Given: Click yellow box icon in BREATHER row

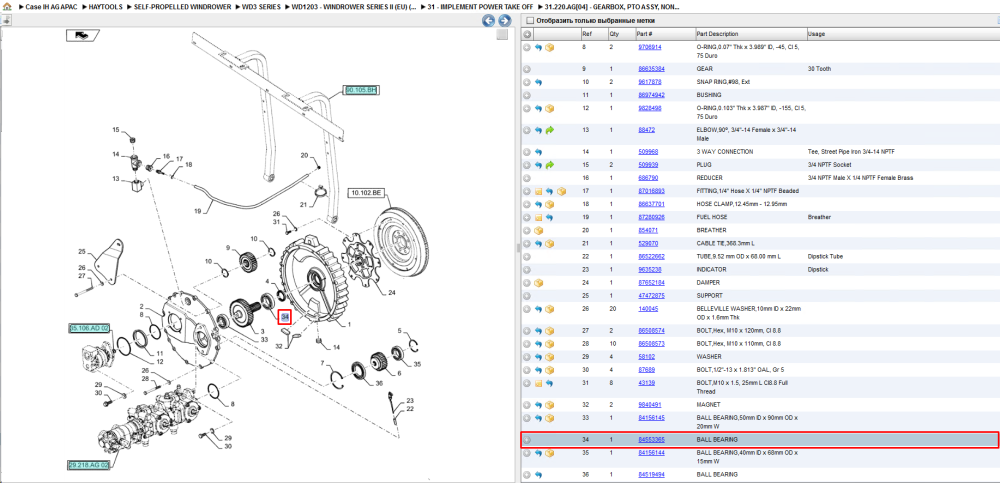Looking at the screenshot, I should tap(538, 230).
